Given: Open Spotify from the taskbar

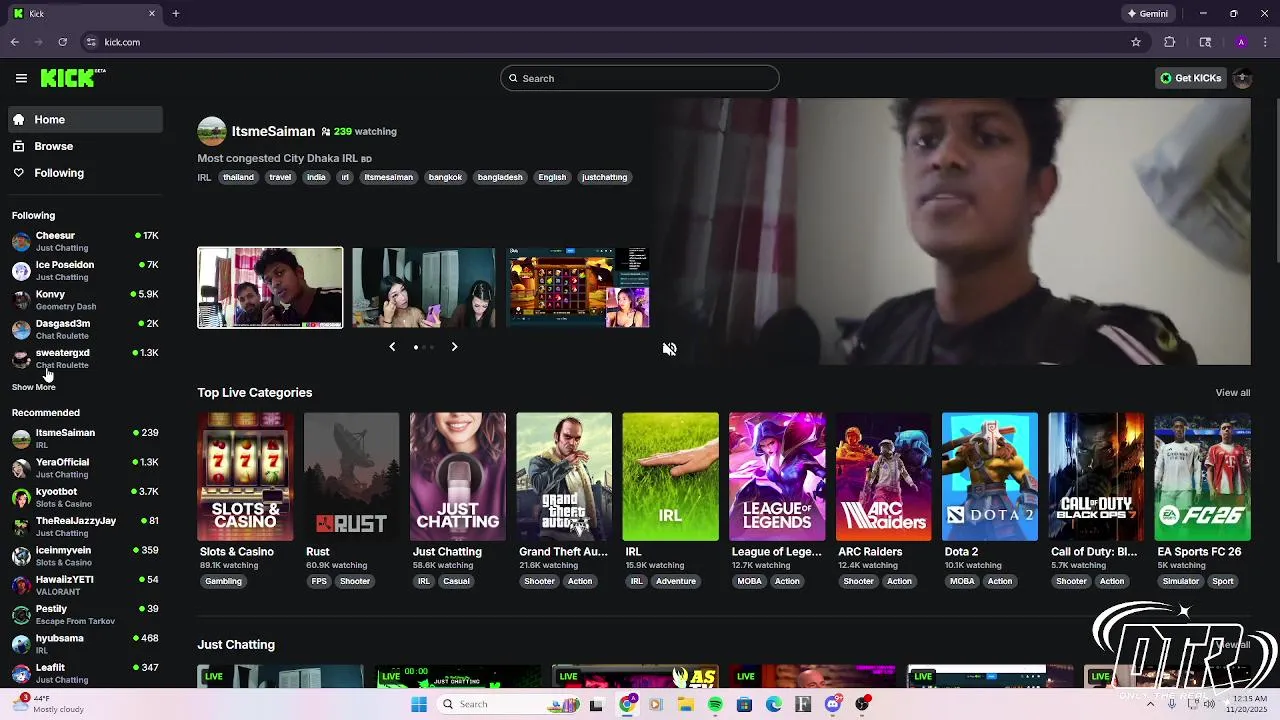Looking at the screenshot, I should click(715, 704).
